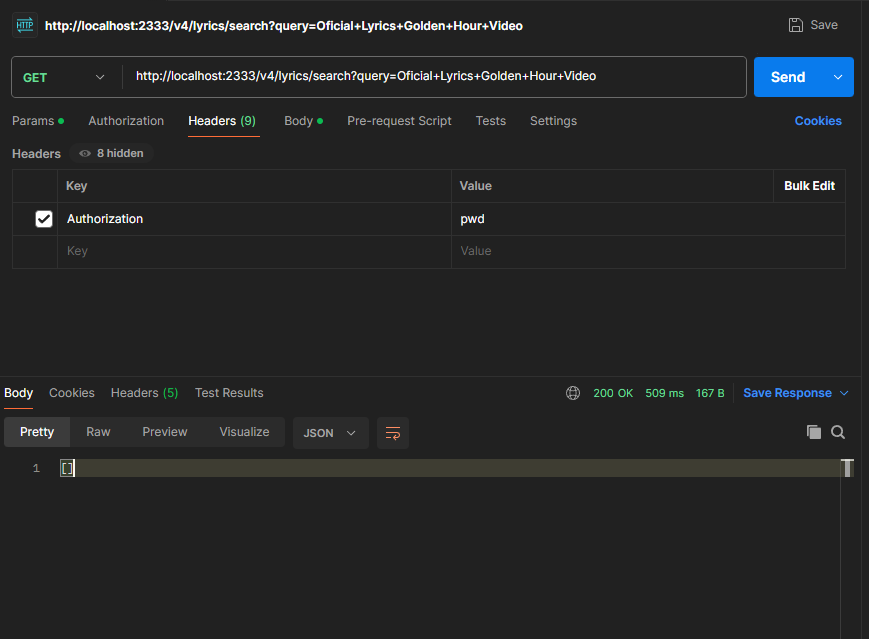
Task: Click Bulk Edit for headers
Action: (809, 186)
